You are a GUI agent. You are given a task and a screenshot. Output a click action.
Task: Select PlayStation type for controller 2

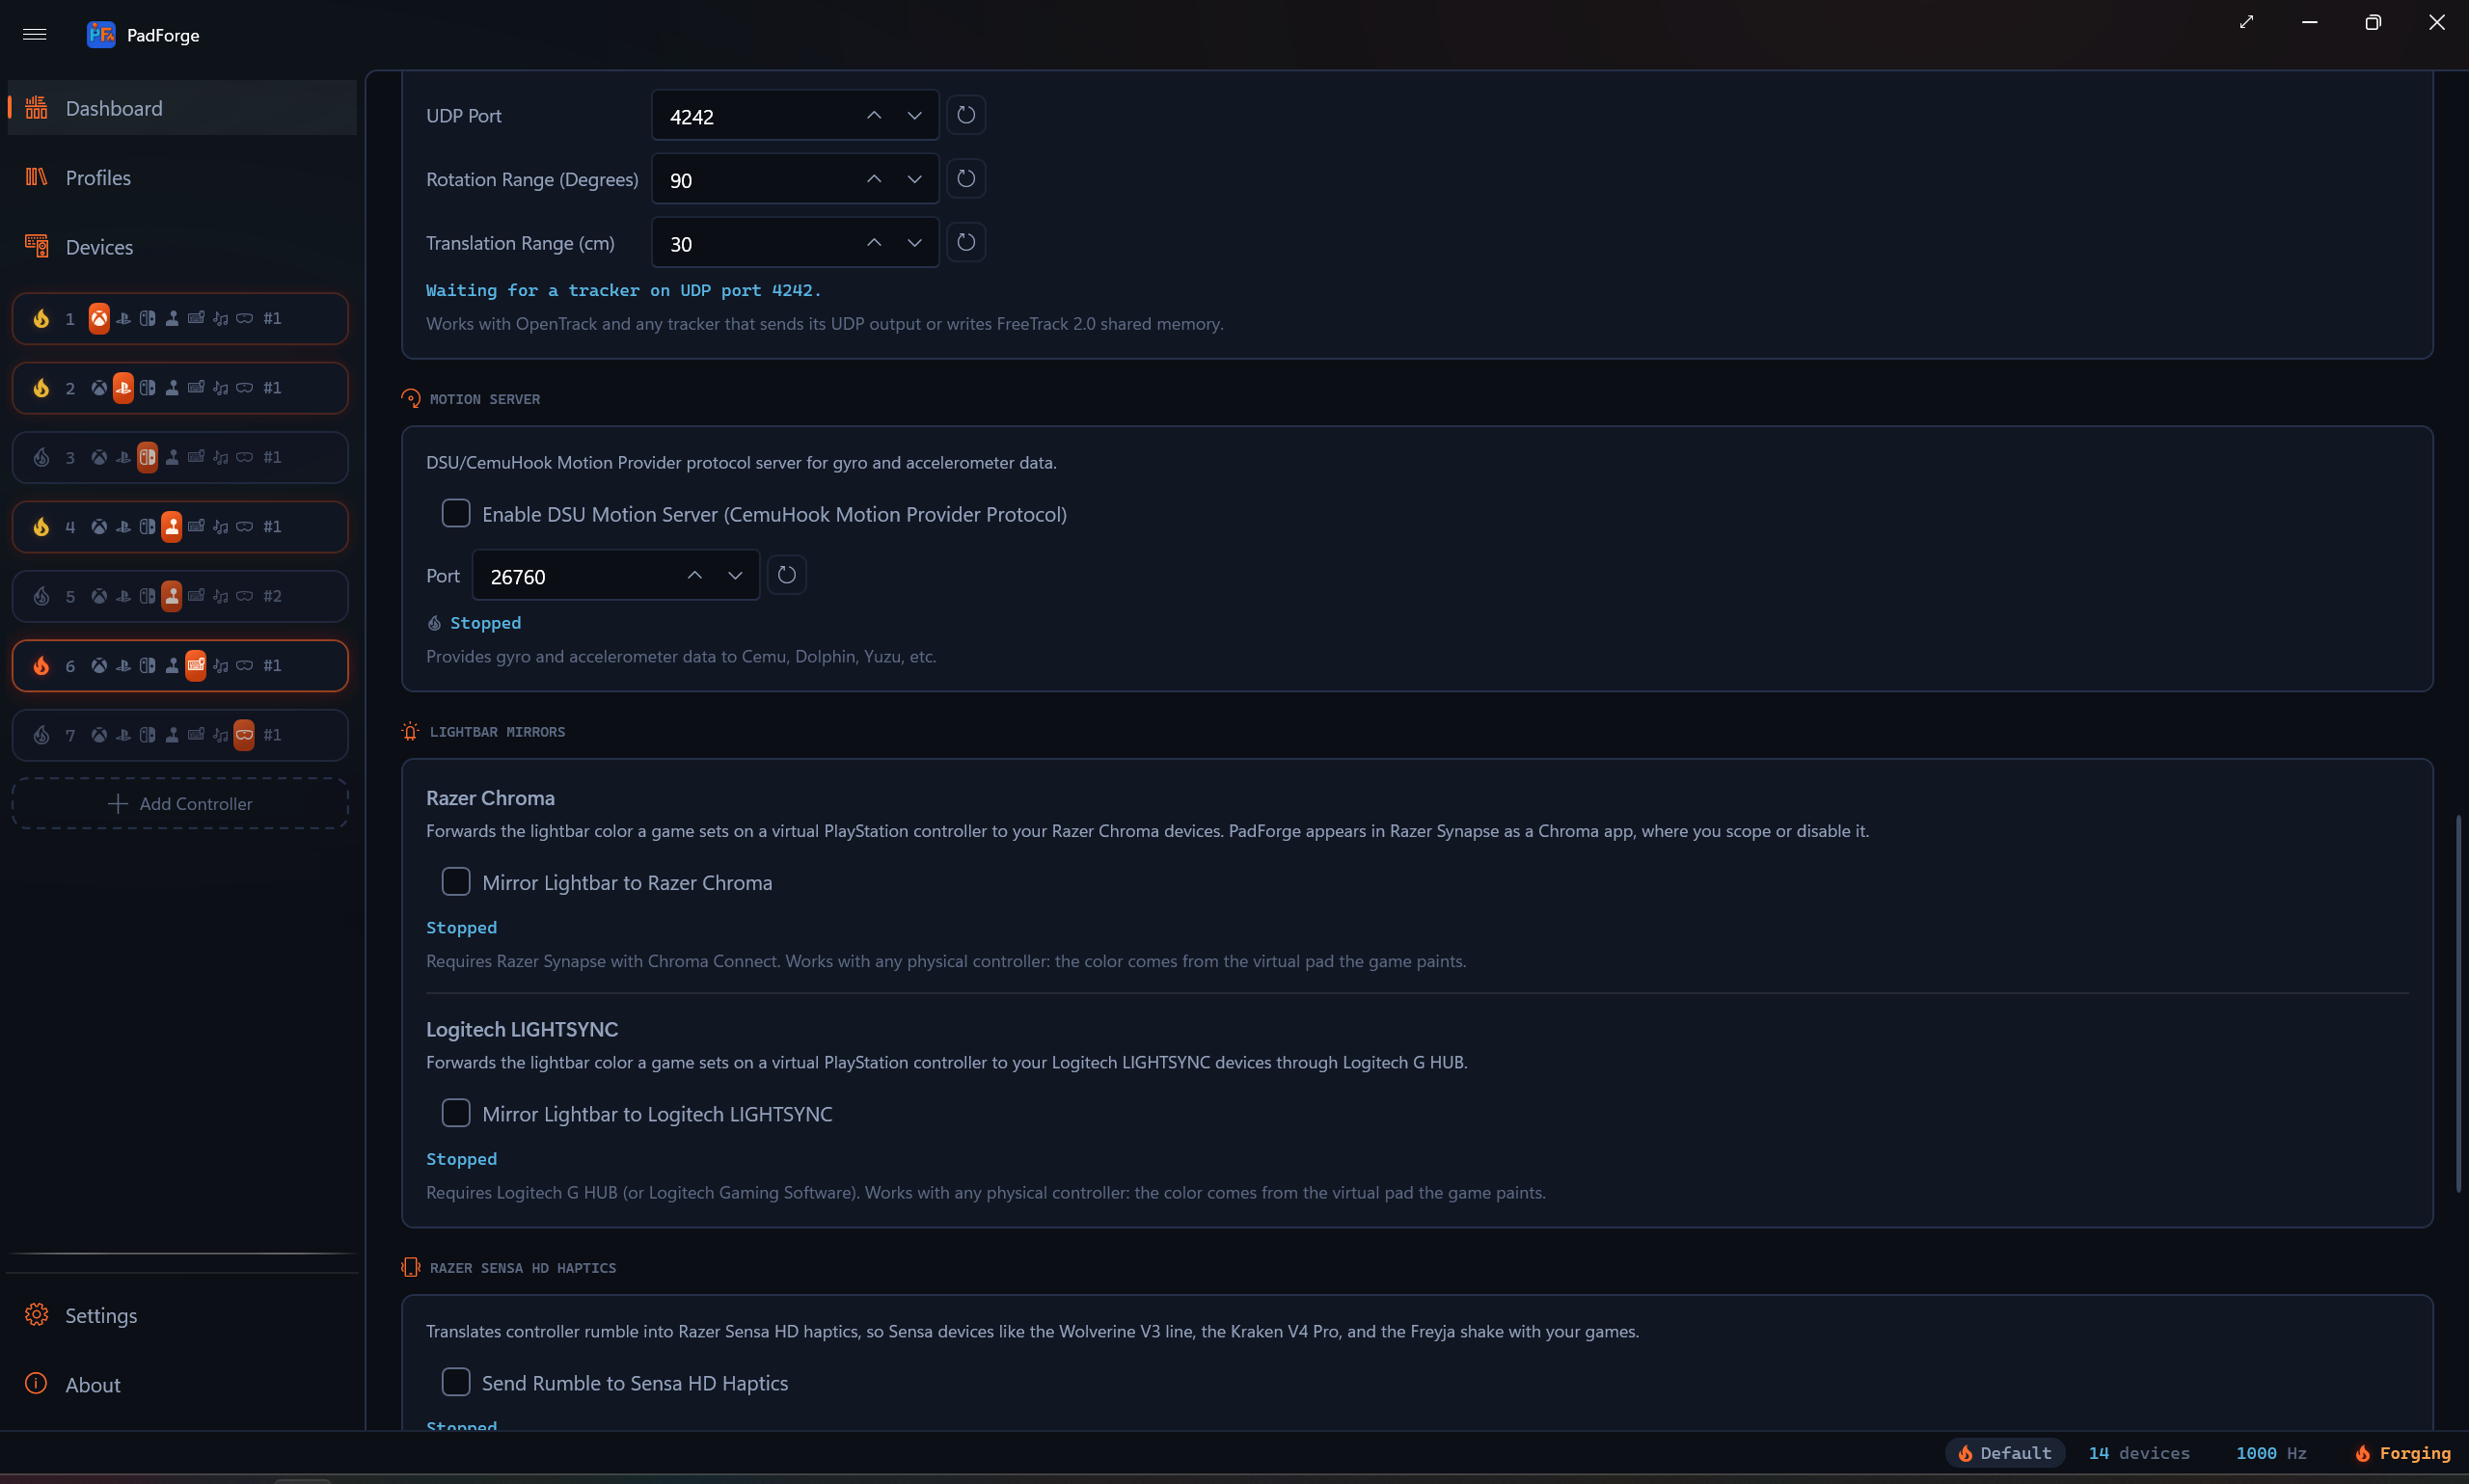(x=123, y=388)
